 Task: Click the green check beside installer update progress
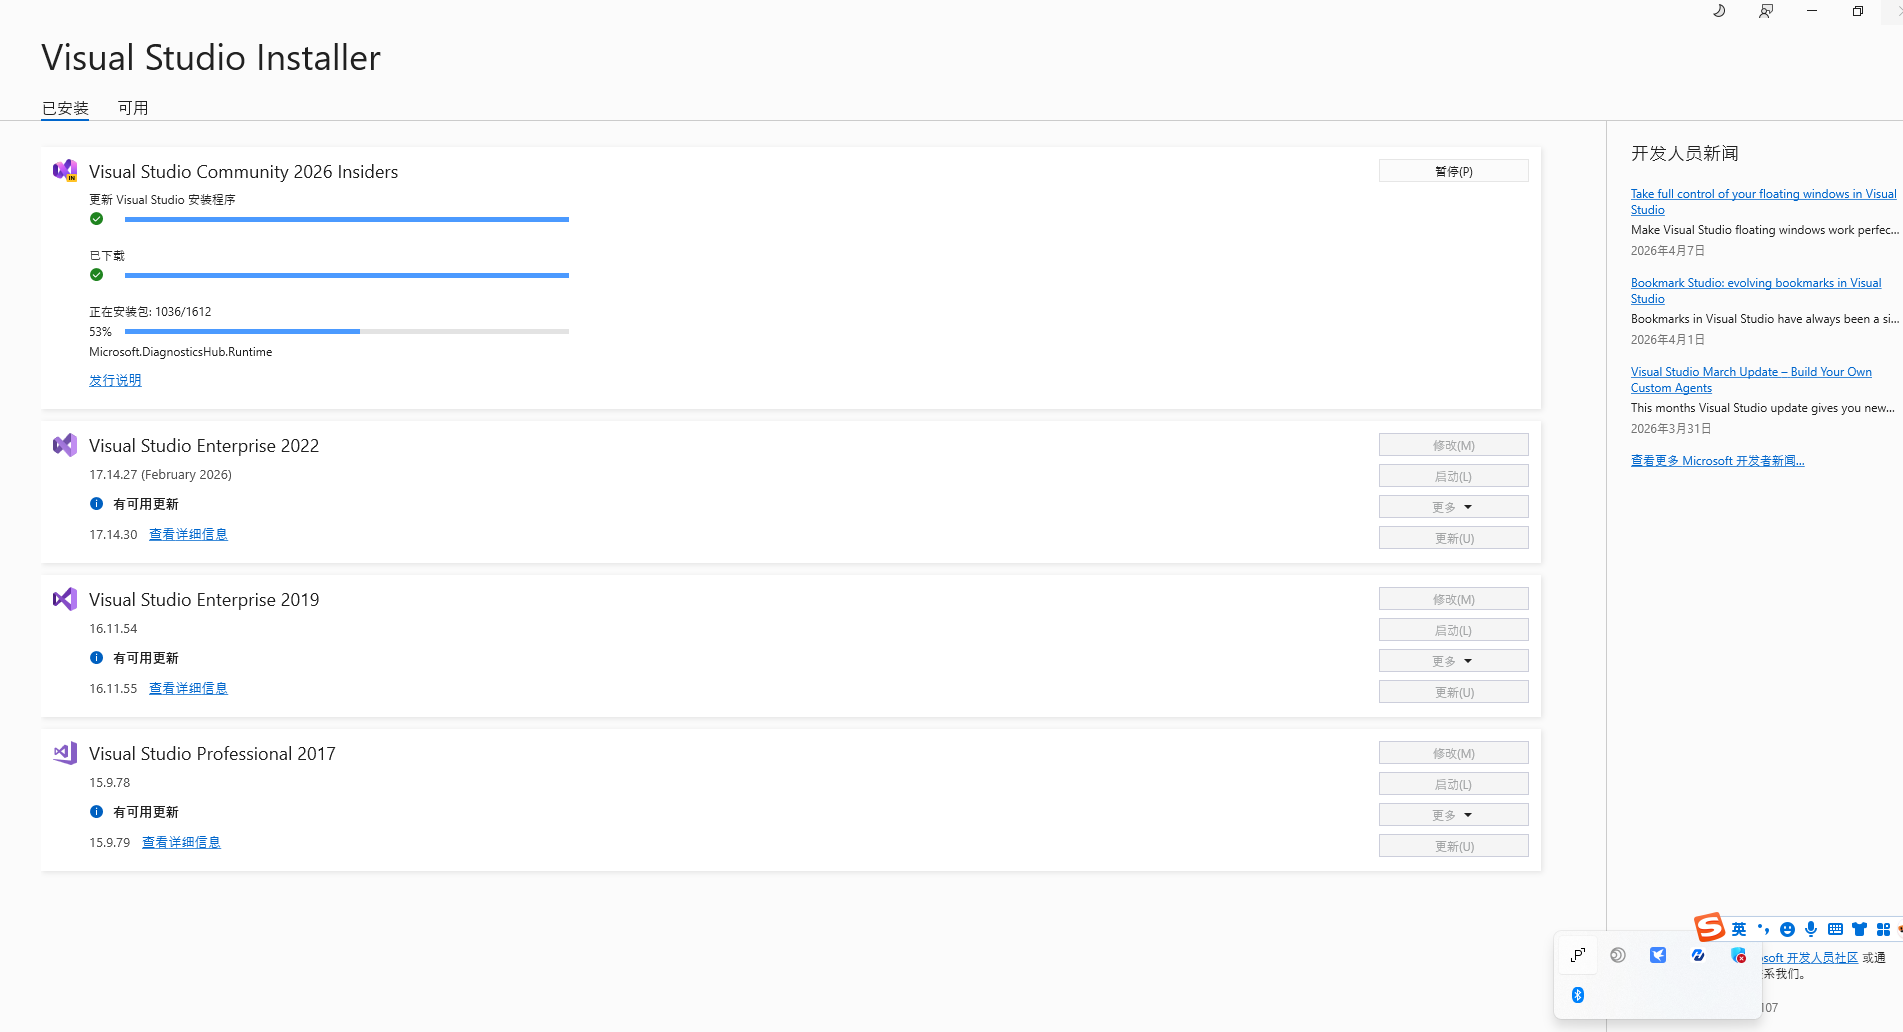[x=96, y=219]
